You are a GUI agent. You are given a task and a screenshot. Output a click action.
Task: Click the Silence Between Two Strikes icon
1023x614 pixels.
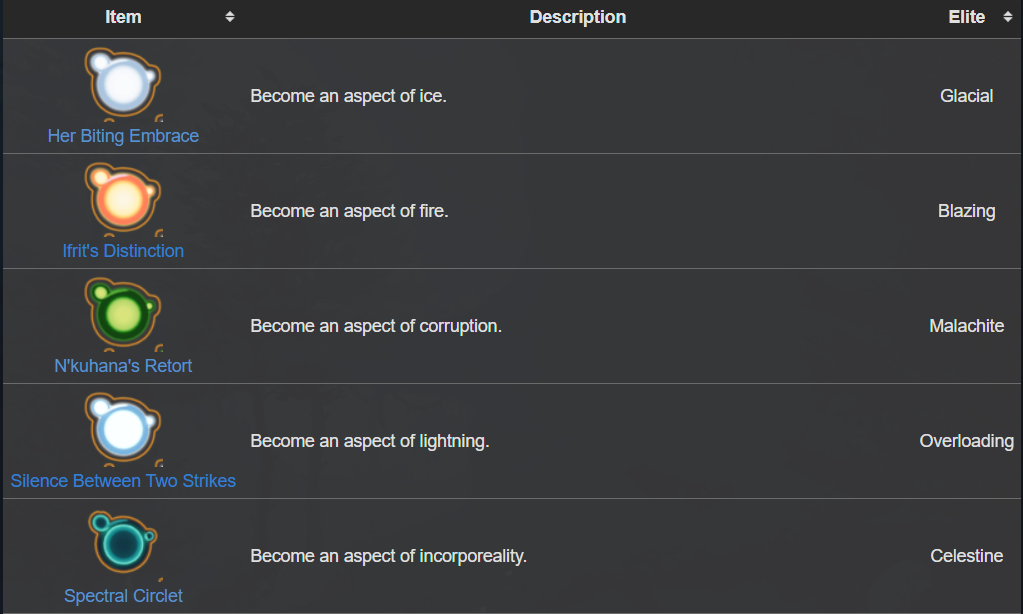[123, 430]
